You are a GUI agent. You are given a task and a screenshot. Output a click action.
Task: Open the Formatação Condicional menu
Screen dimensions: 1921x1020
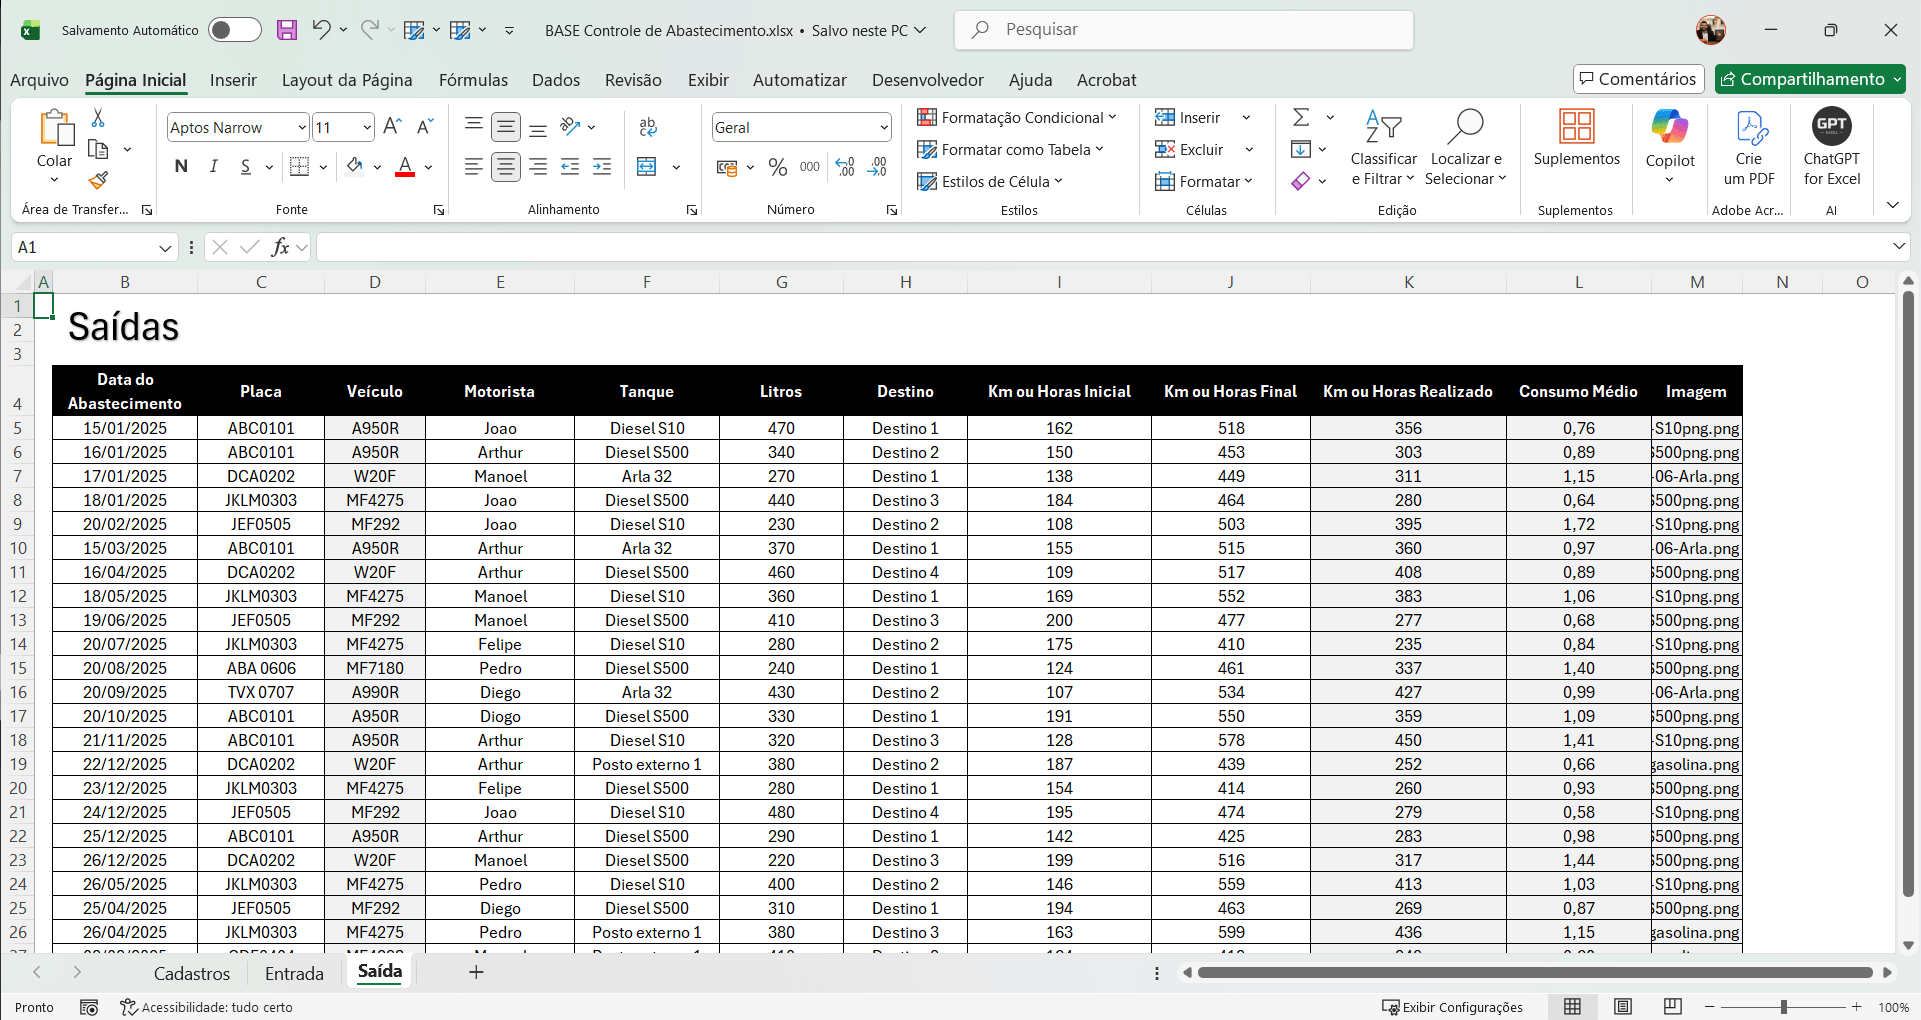coord(1019,117)
